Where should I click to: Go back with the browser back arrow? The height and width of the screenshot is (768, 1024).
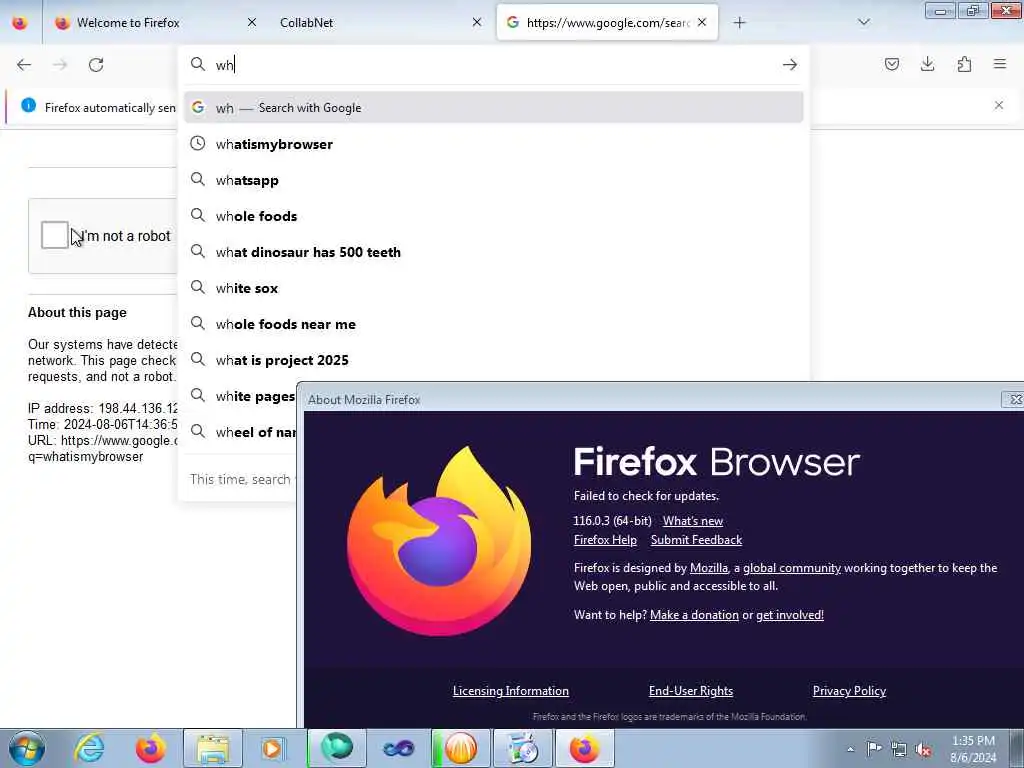pyautogui.click(x=24, y=65)
